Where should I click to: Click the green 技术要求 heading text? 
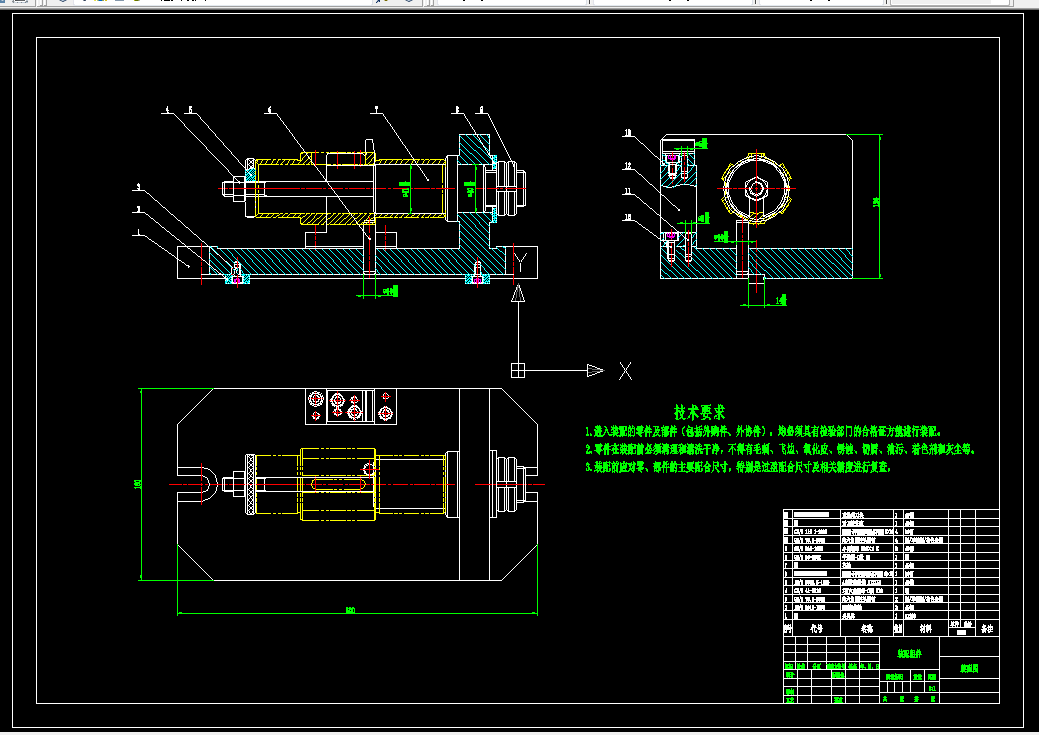(699, 412)
